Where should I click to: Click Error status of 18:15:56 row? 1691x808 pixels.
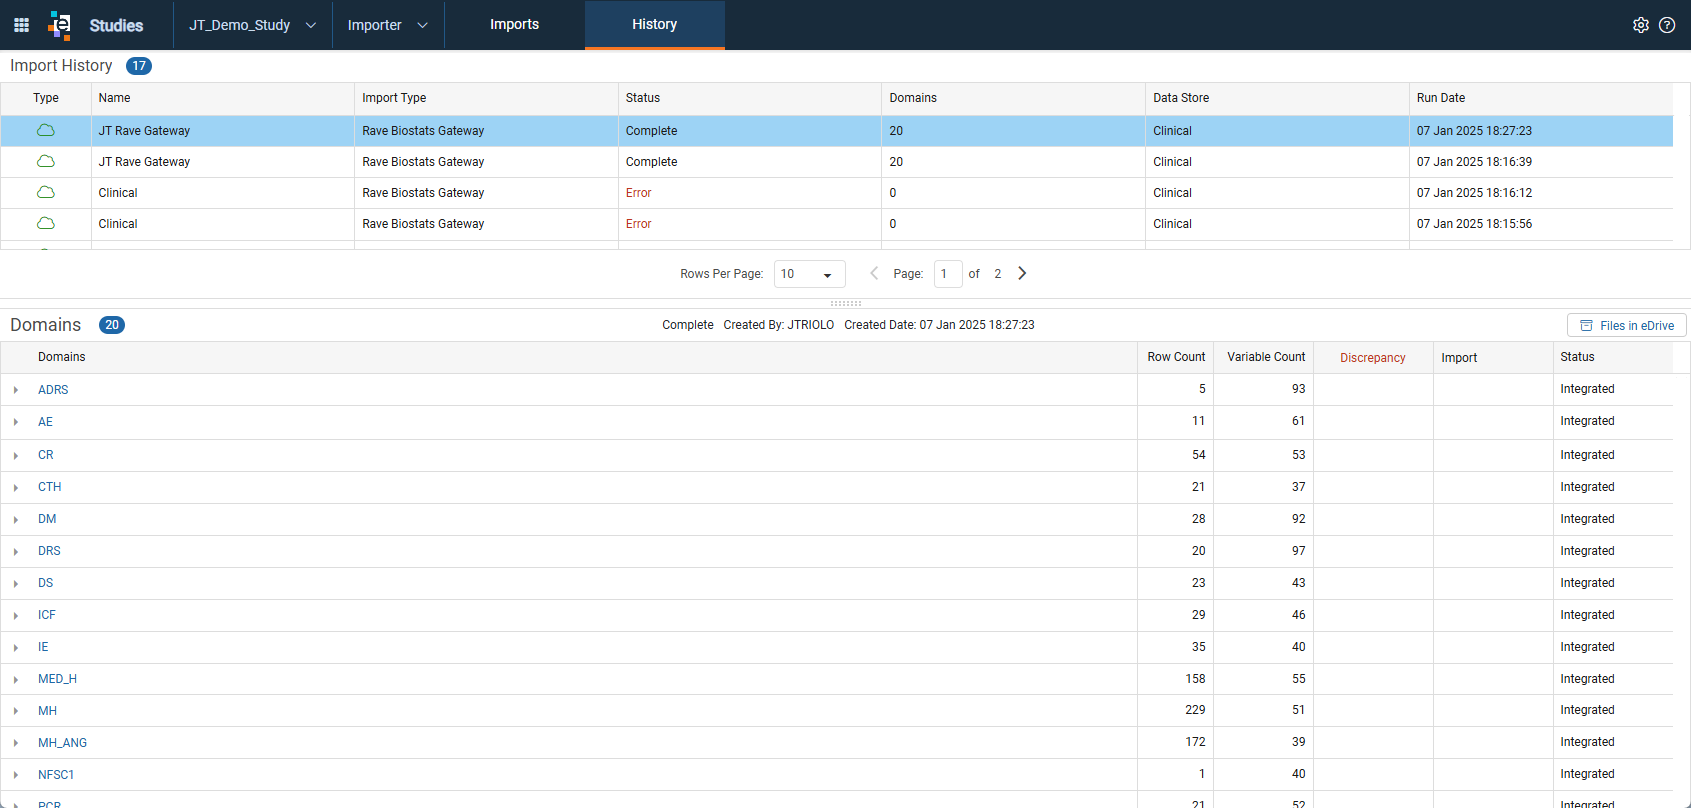[x=638, y=224]
